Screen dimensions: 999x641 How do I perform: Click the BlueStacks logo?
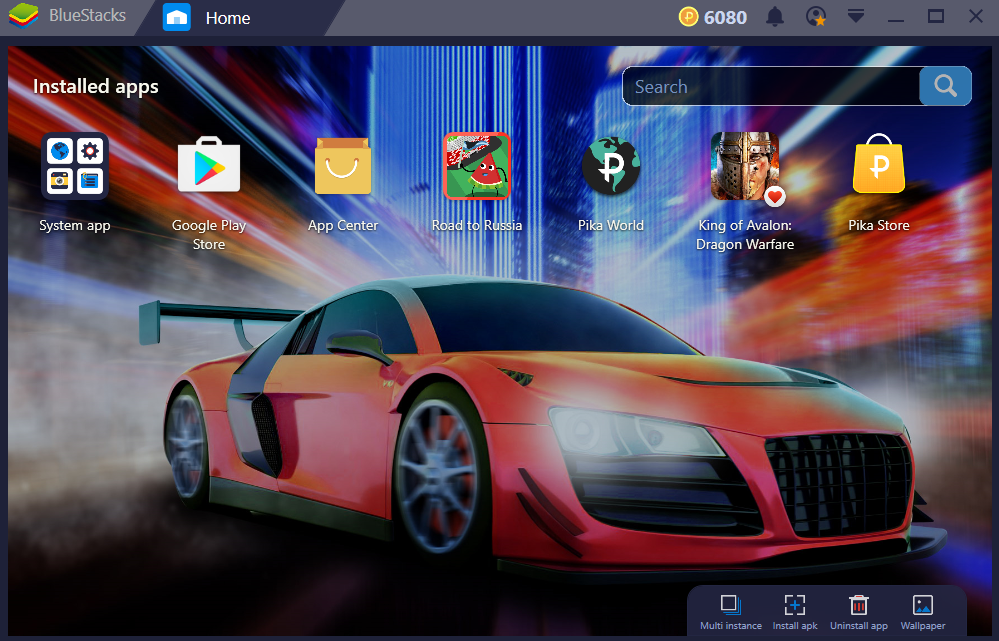[24, 17]
